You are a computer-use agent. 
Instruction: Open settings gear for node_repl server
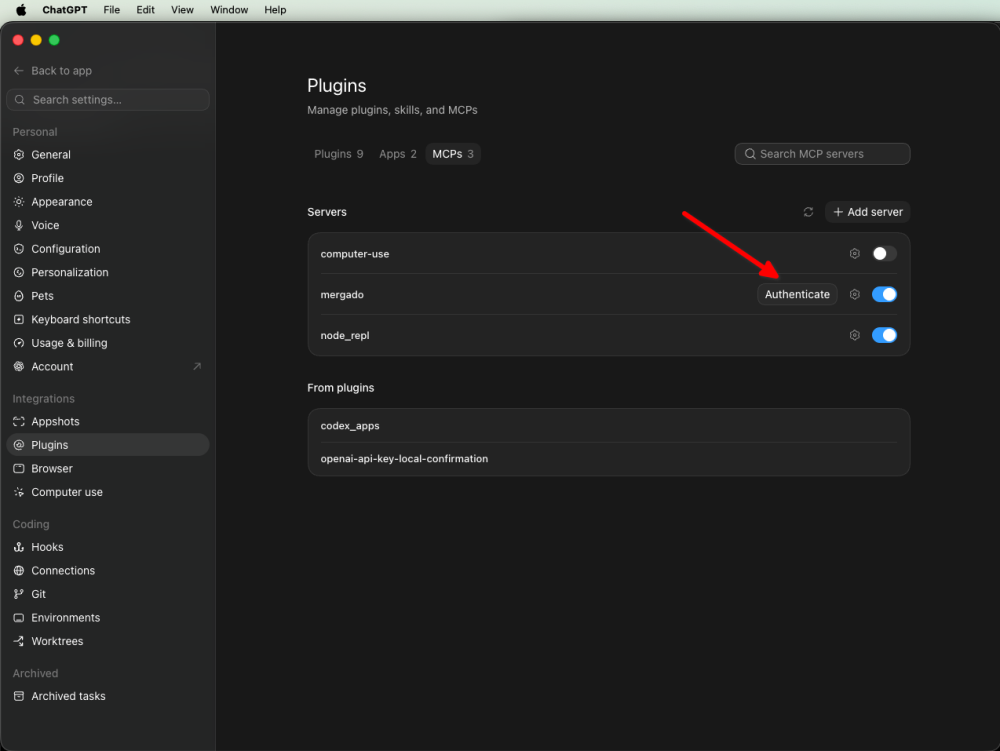coord(855,335)
